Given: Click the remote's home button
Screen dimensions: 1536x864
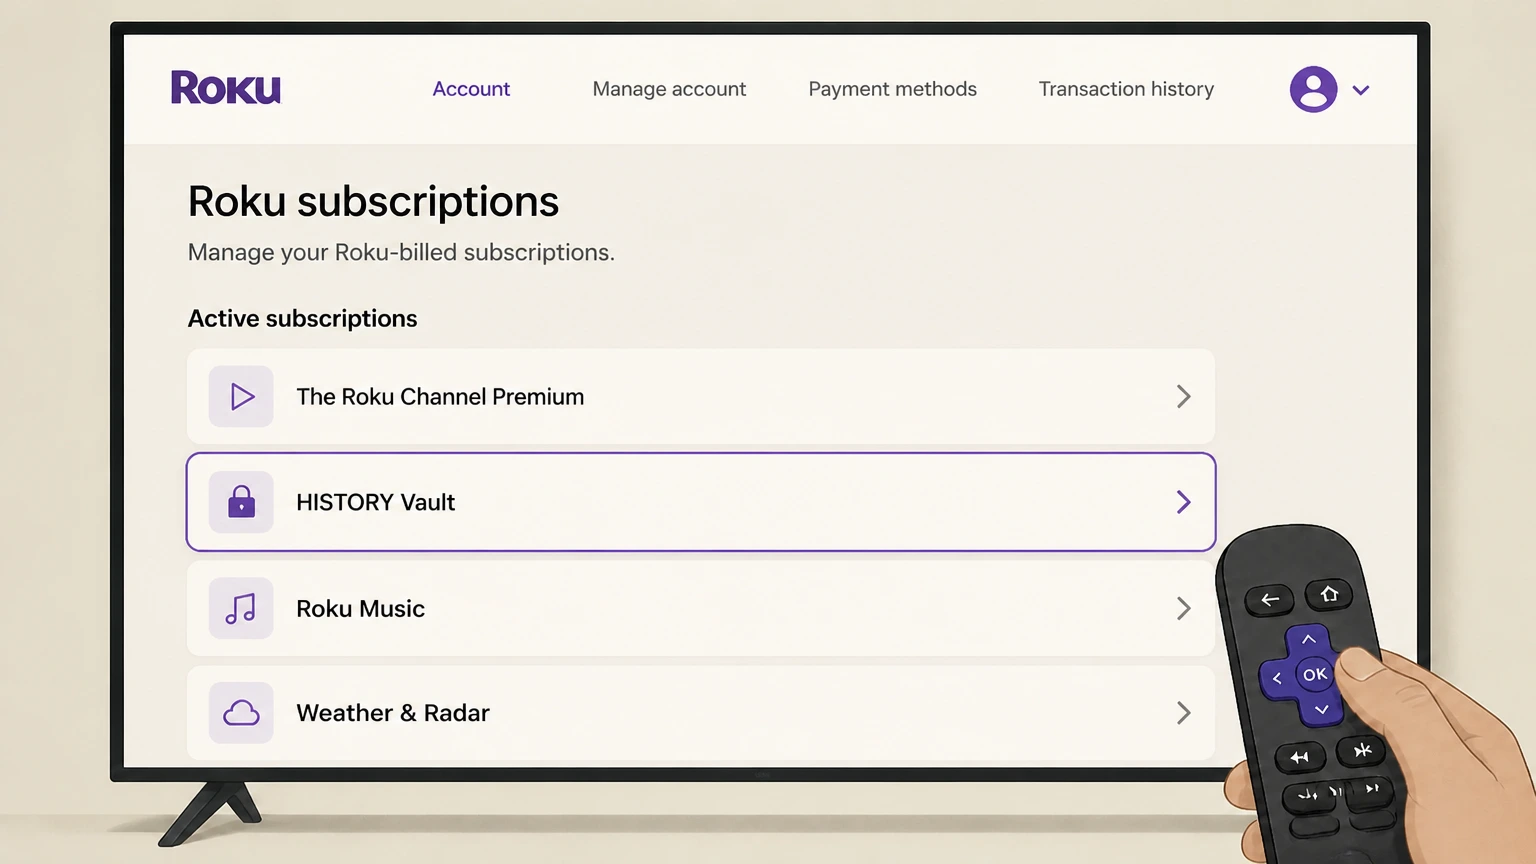Looking at the screenshot, I should (1329, 595).
